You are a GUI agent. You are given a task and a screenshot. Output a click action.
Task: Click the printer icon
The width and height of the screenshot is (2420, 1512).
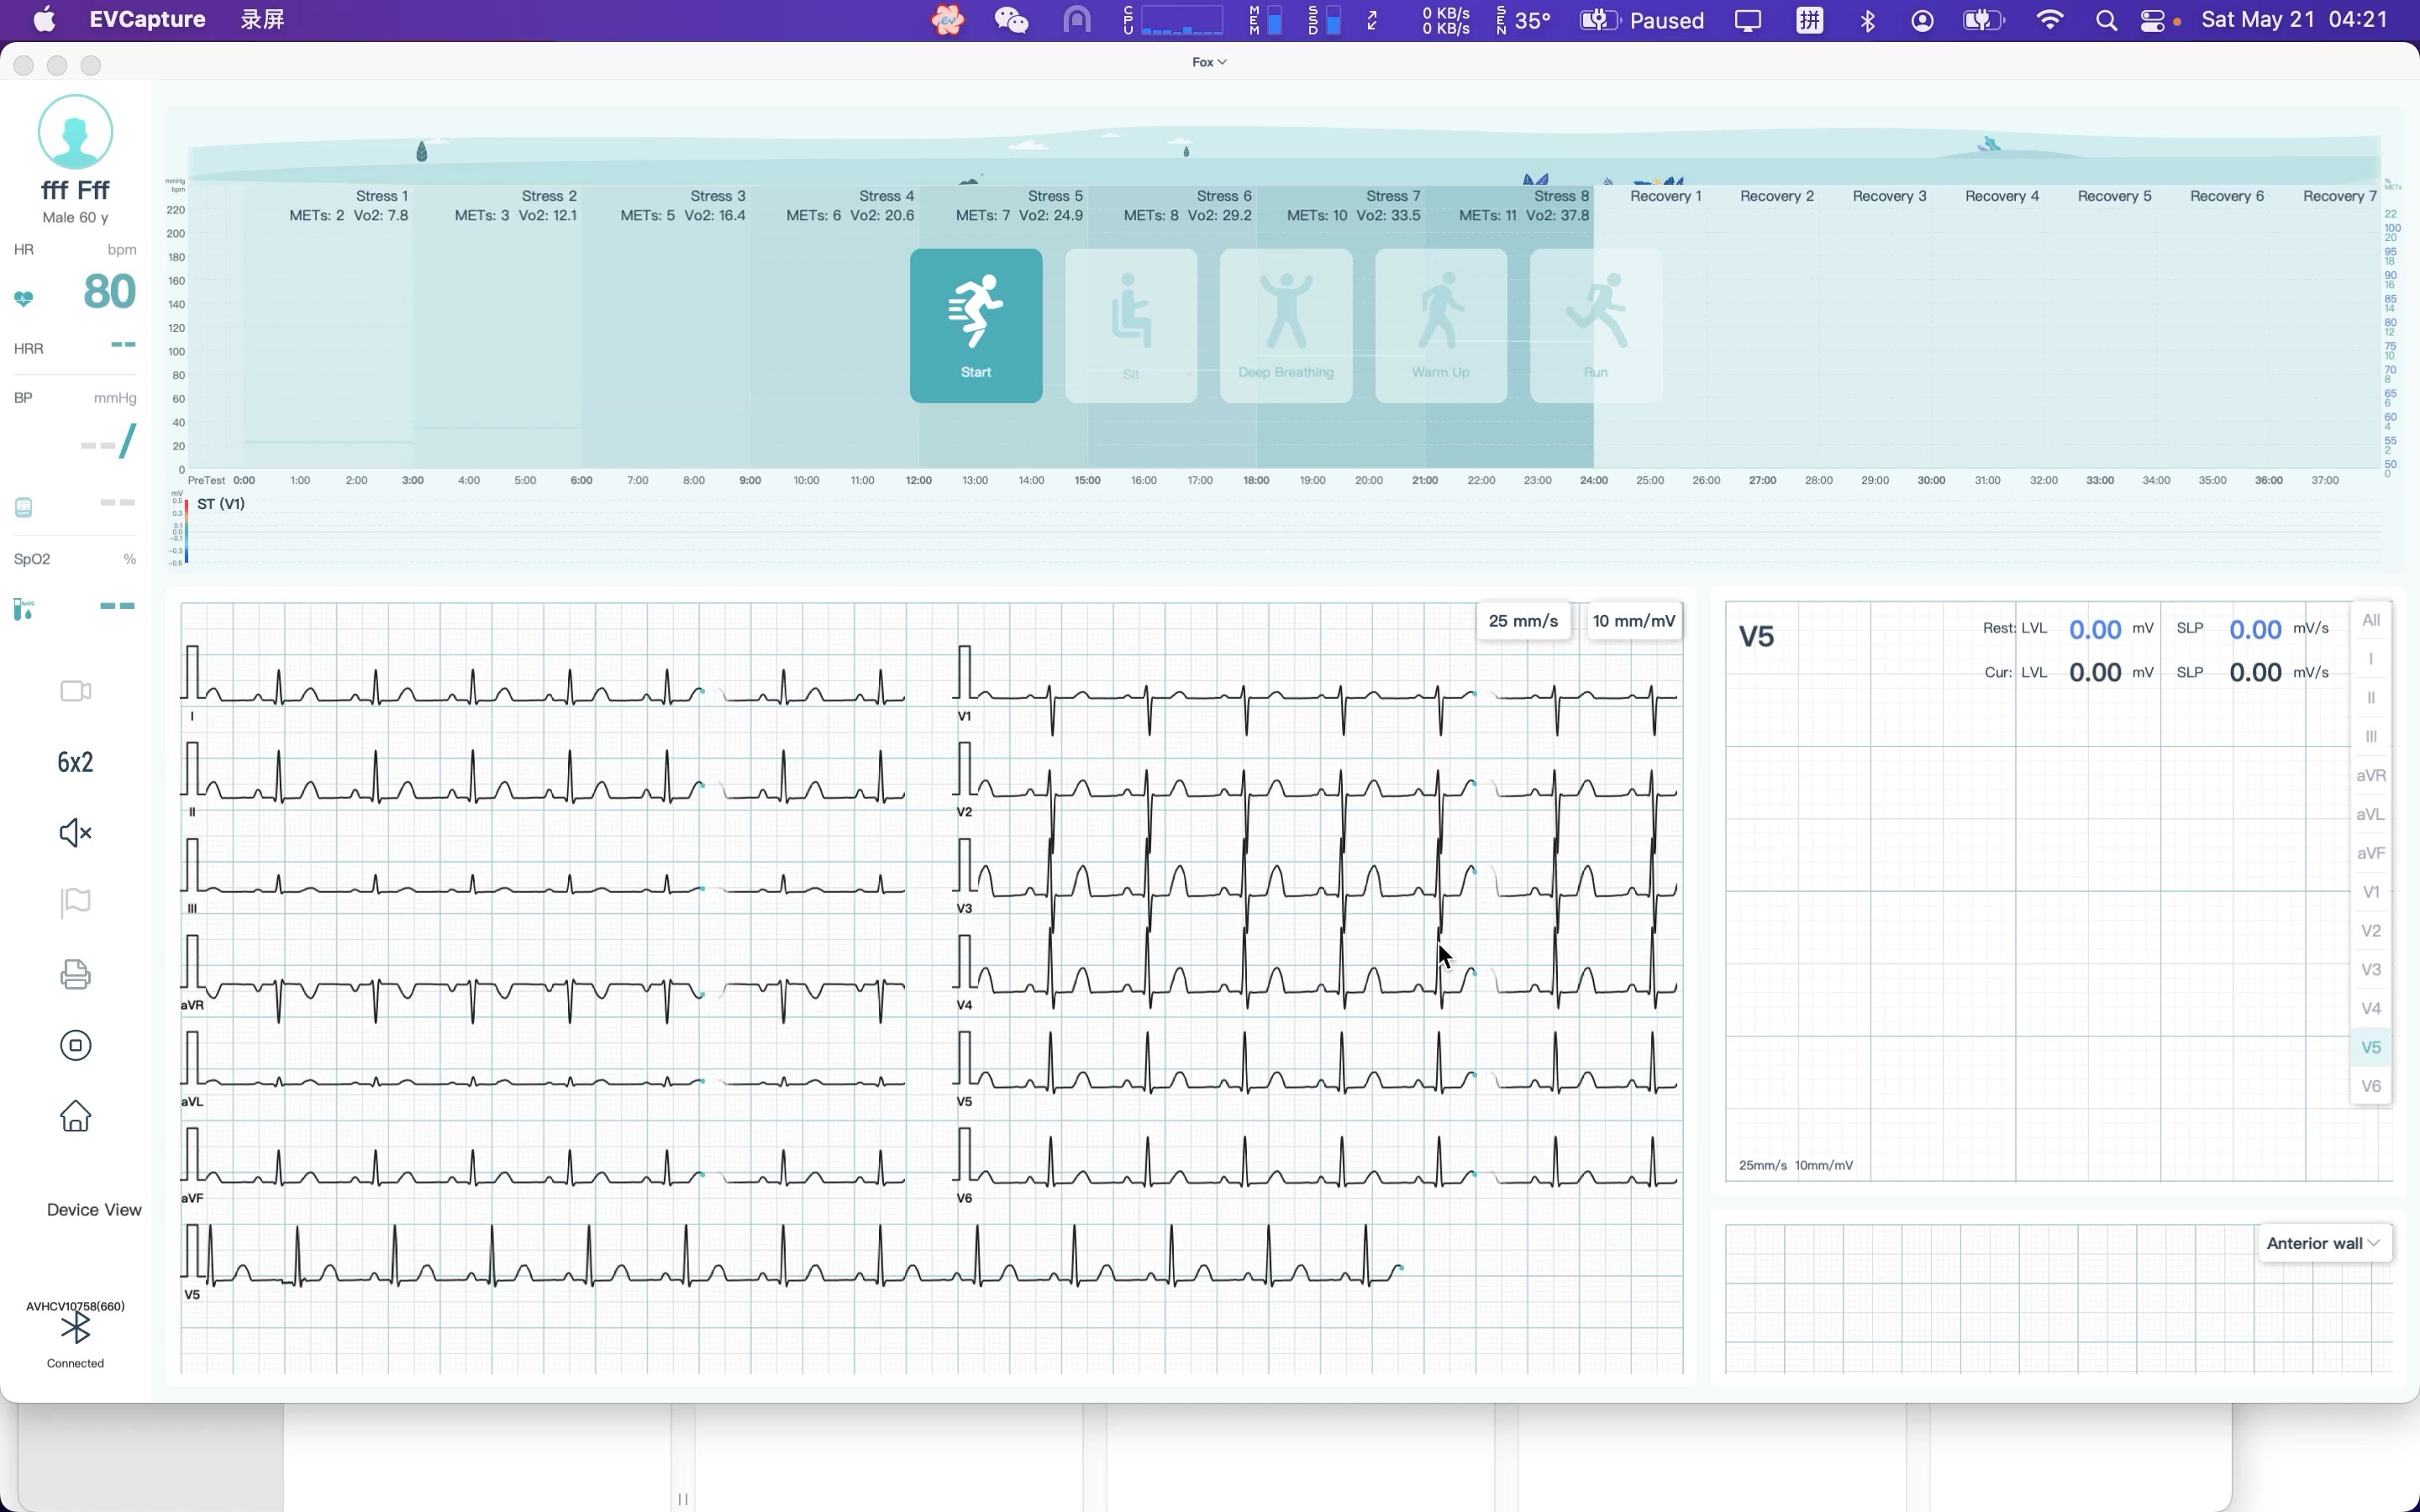(76, 974)
